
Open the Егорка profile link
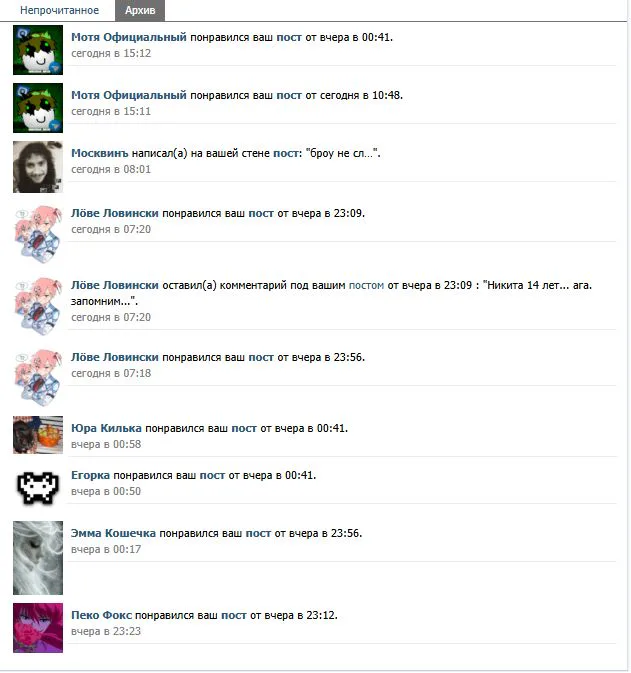click(x=90, y=476)
